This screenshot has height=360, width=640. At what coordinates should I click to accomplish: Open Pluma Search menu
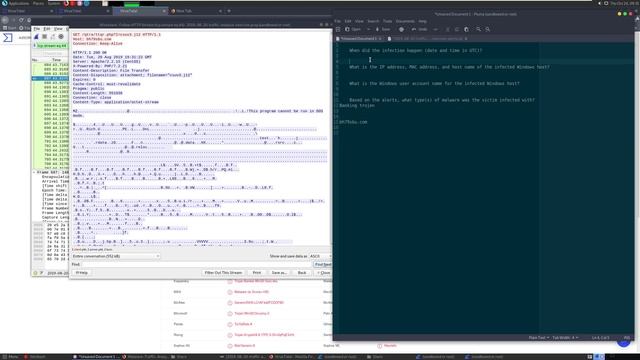pos(373,21)
